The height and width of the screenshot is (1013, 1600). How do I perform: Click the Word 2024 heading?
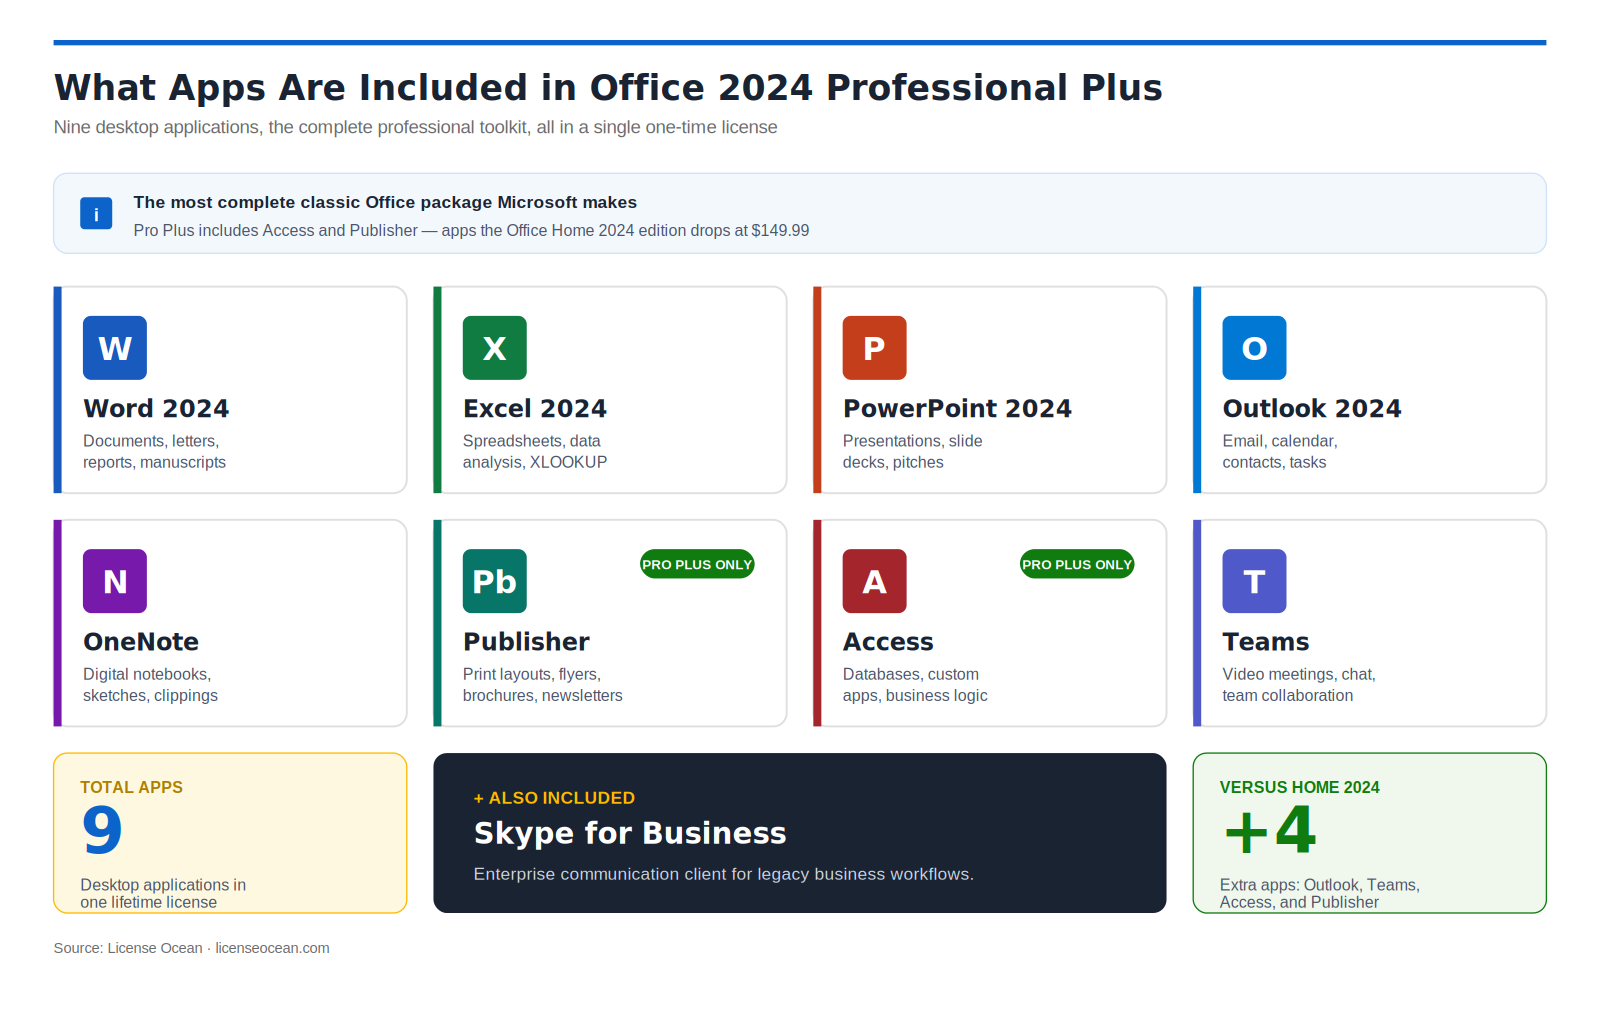[x=156, y=409]
